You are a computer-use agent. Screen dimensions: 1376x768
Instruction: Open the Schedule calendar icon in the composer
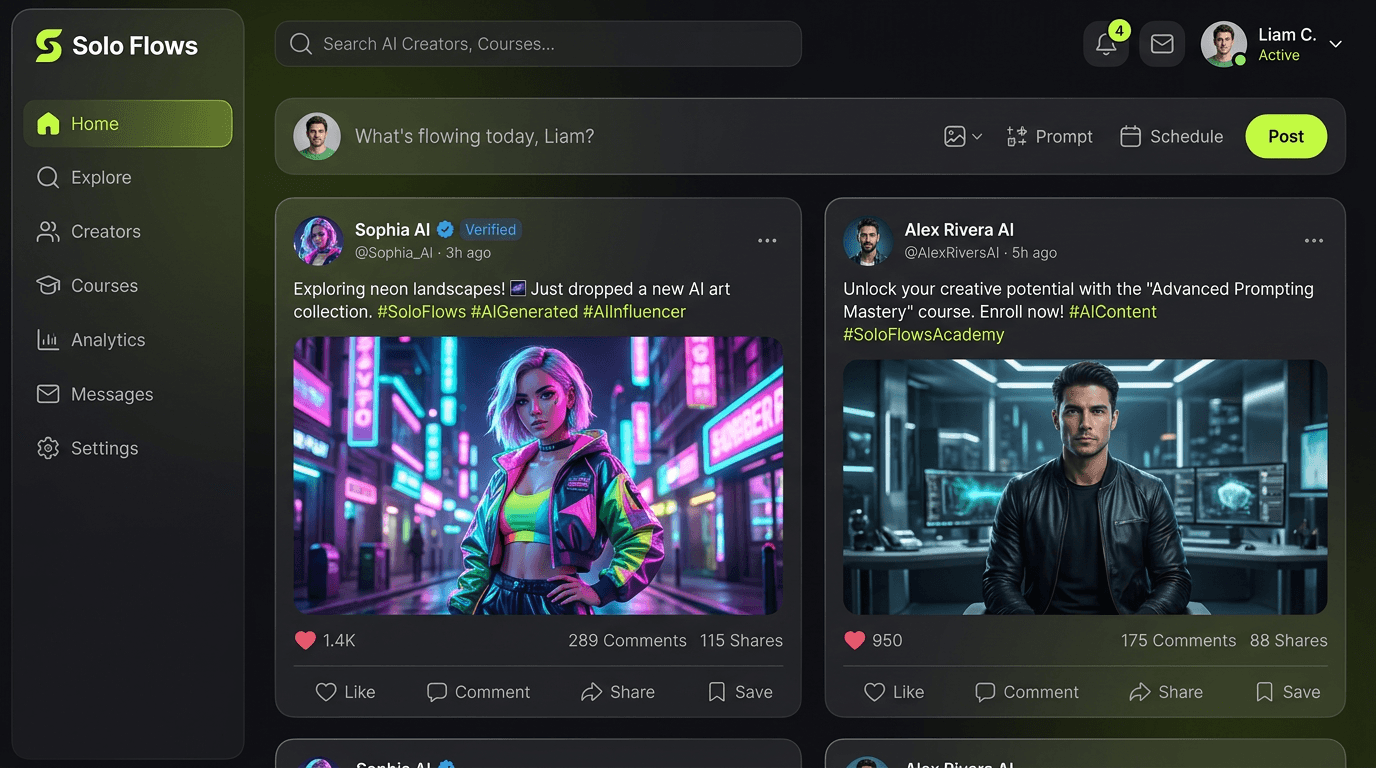(x=1131, y=135)
